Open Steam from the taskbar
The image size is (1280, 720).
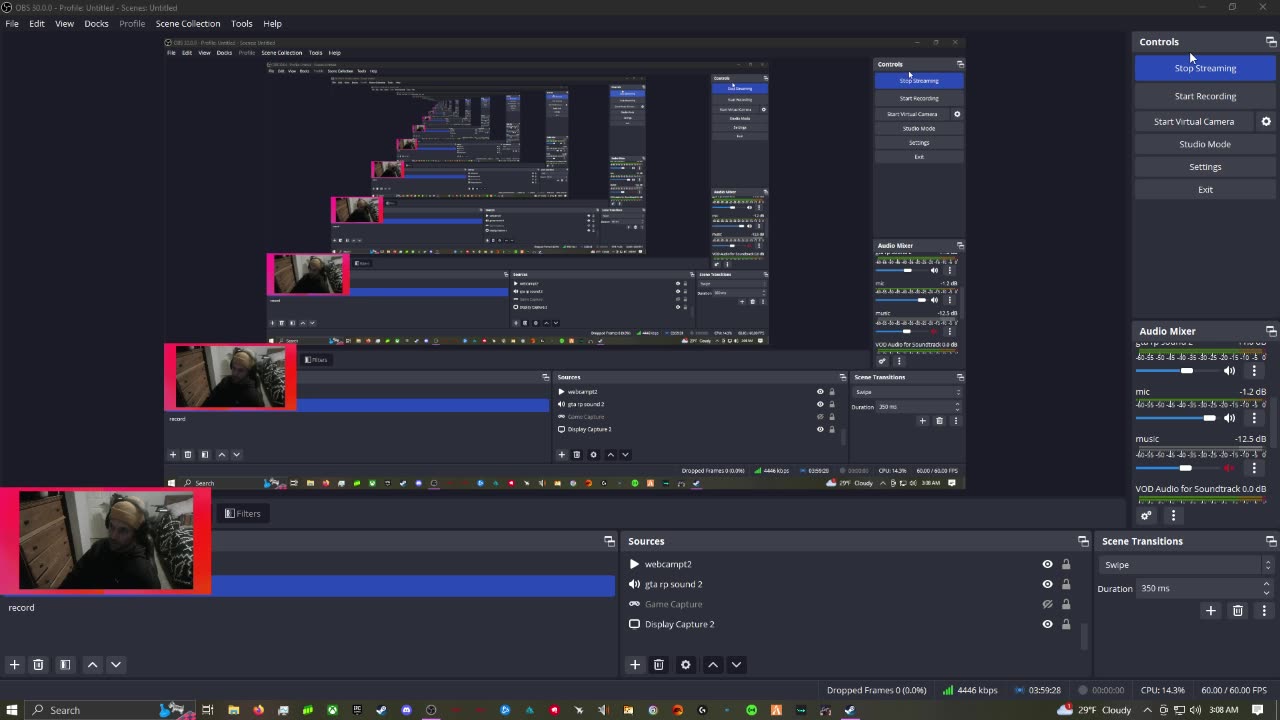[x=381, y=710]
